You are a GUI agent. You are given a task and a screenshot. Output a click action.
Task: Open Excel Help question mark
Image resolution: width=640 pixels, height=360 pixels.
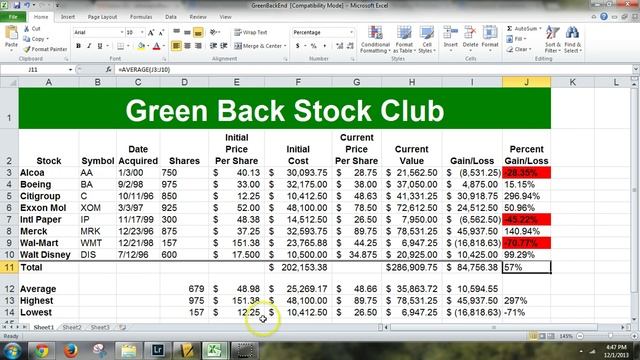[x=604, y=17]
